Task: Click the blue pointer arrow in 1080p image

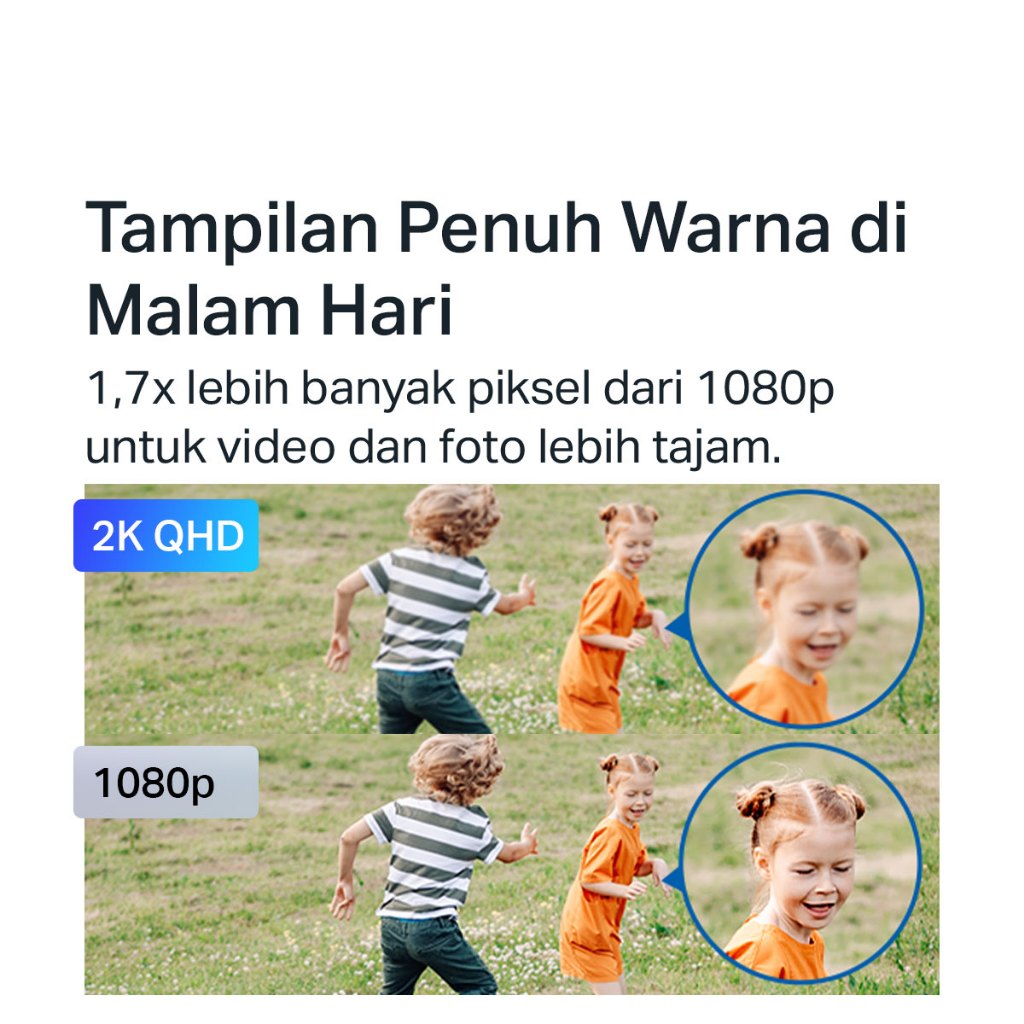Action: (673, 882)
